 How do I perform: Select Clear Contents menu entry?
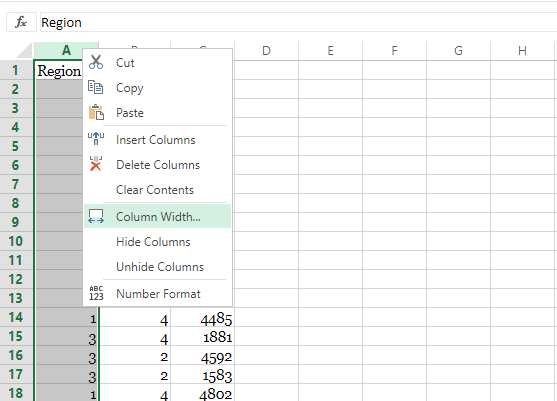[x=158, y=190]
